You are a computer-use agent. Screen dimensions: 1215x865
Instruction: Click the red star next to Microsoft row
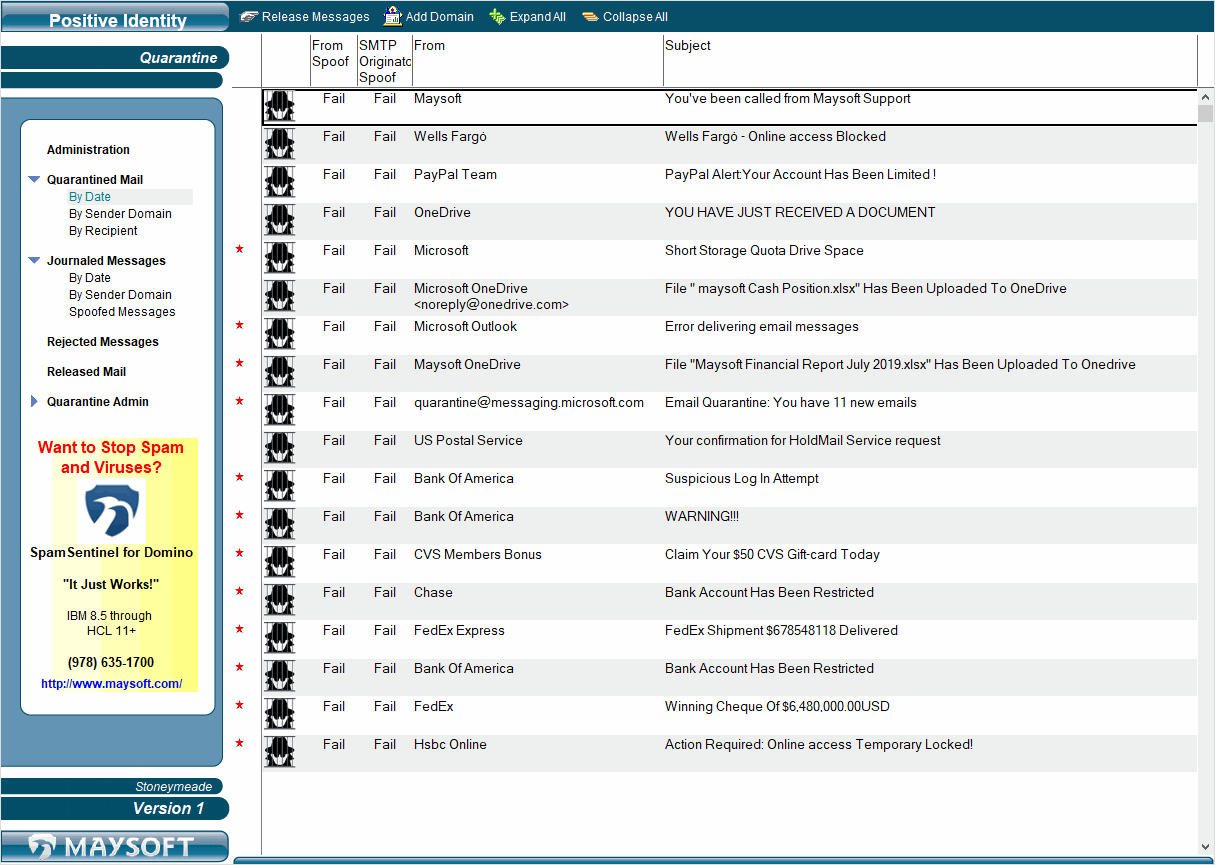point(239,249)
